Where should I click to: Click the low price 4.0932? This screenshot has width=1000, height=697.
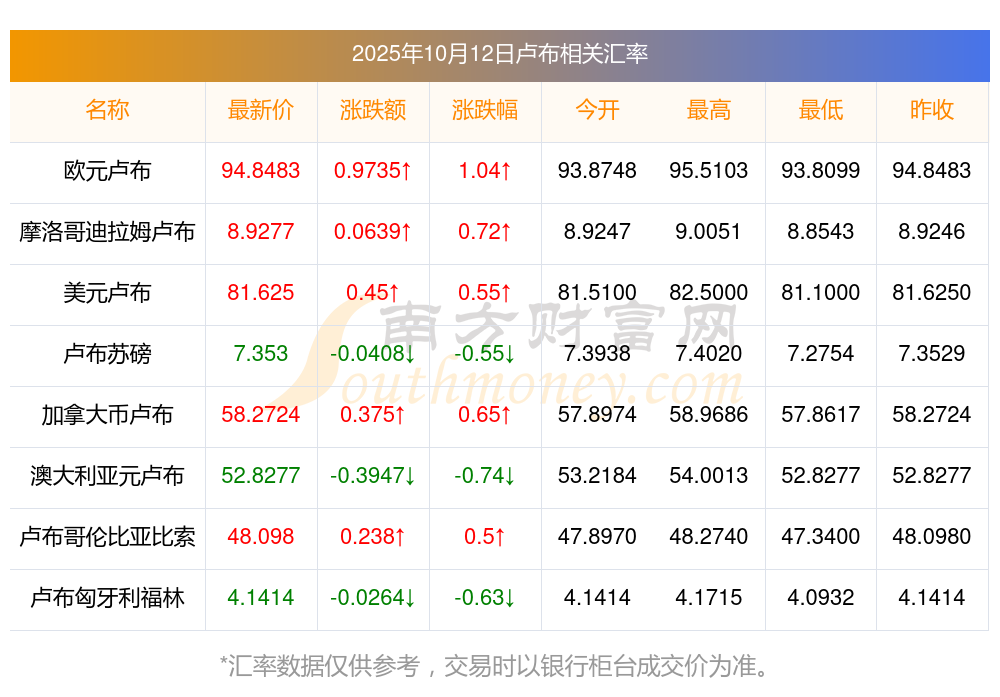821,597
